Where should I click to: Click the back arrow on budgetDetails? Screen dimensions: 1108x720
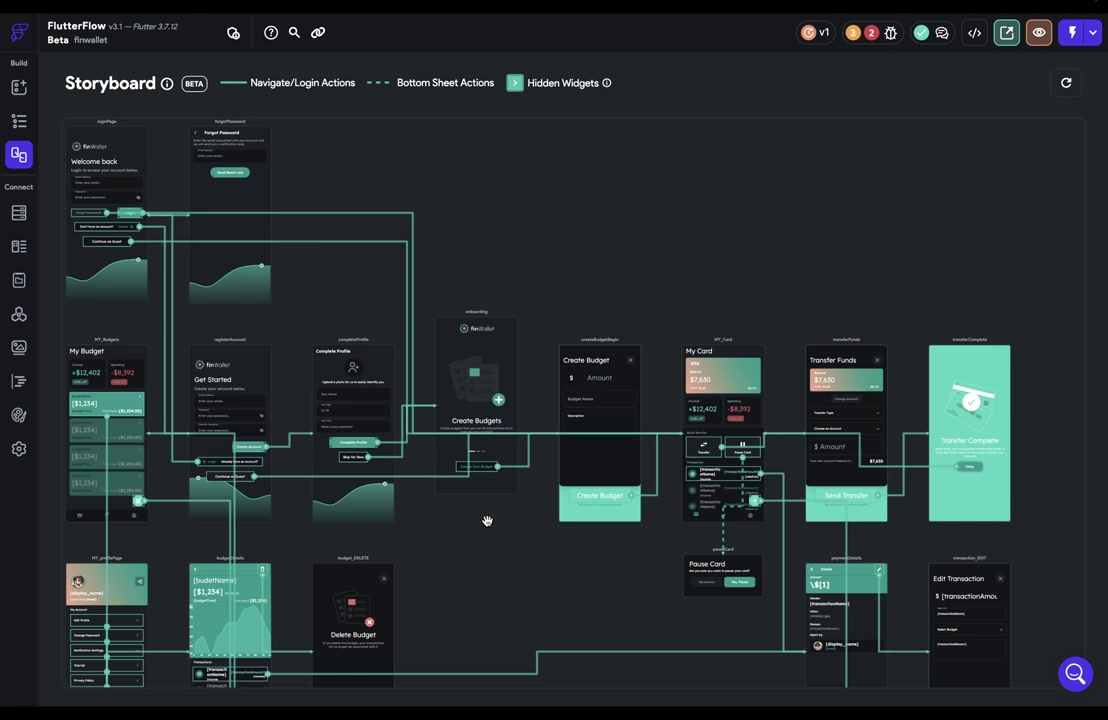click(x=196, y=569)
